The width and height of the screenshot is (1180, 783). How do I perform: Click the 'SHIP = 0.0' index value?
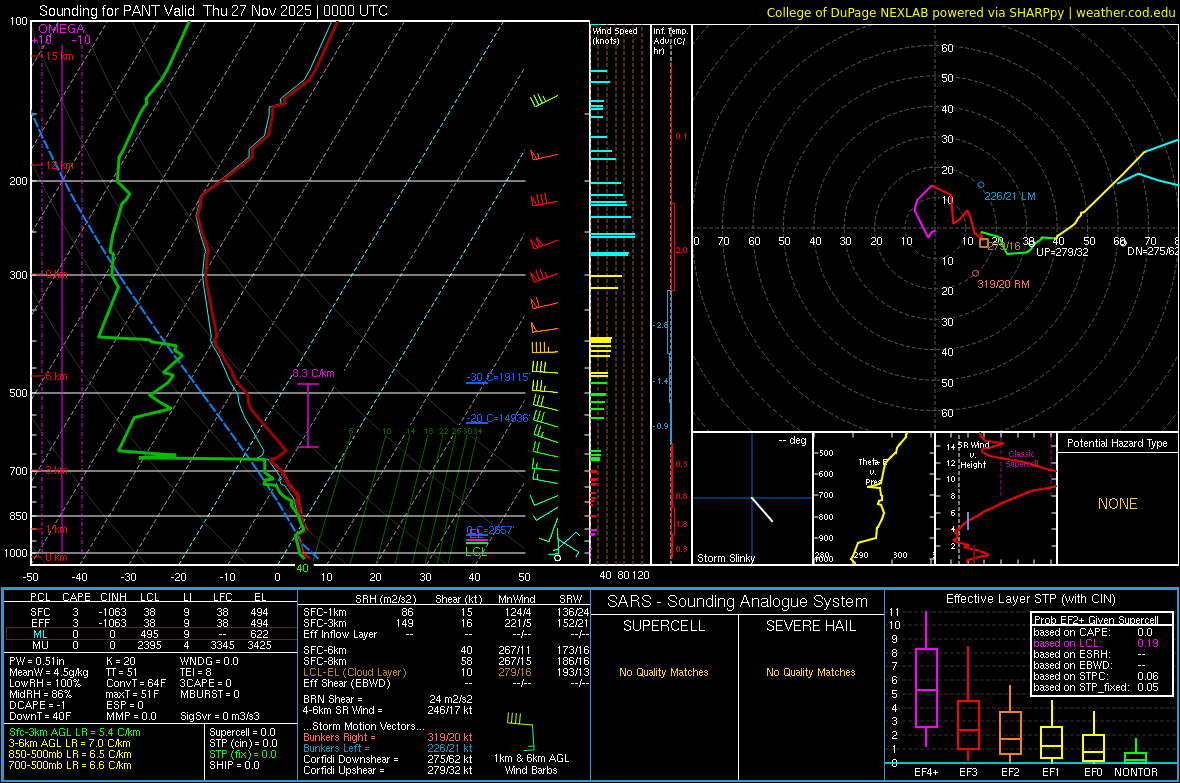tap(234, 765)
